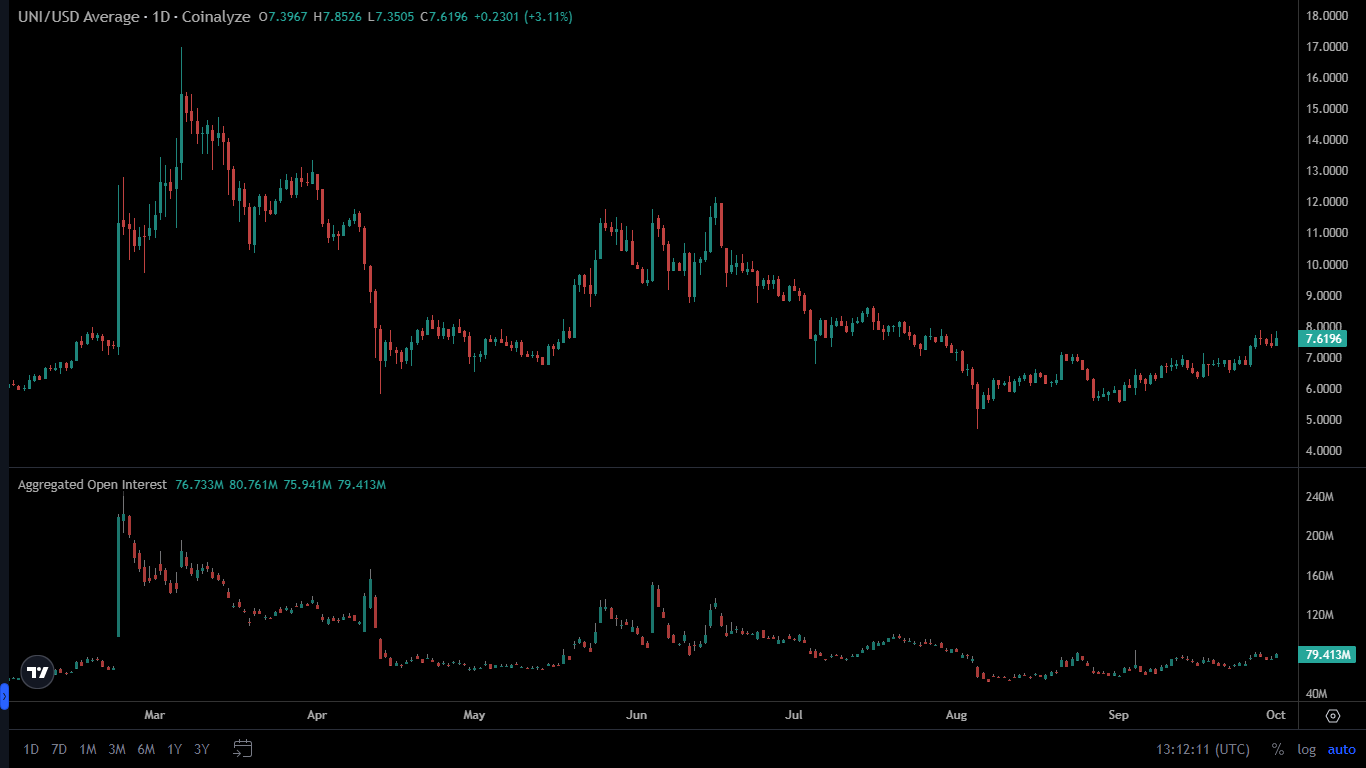This screenshot has height=768, width=1366.
Task: Click the 200M open interest axis label
Action: (1321, 536)
